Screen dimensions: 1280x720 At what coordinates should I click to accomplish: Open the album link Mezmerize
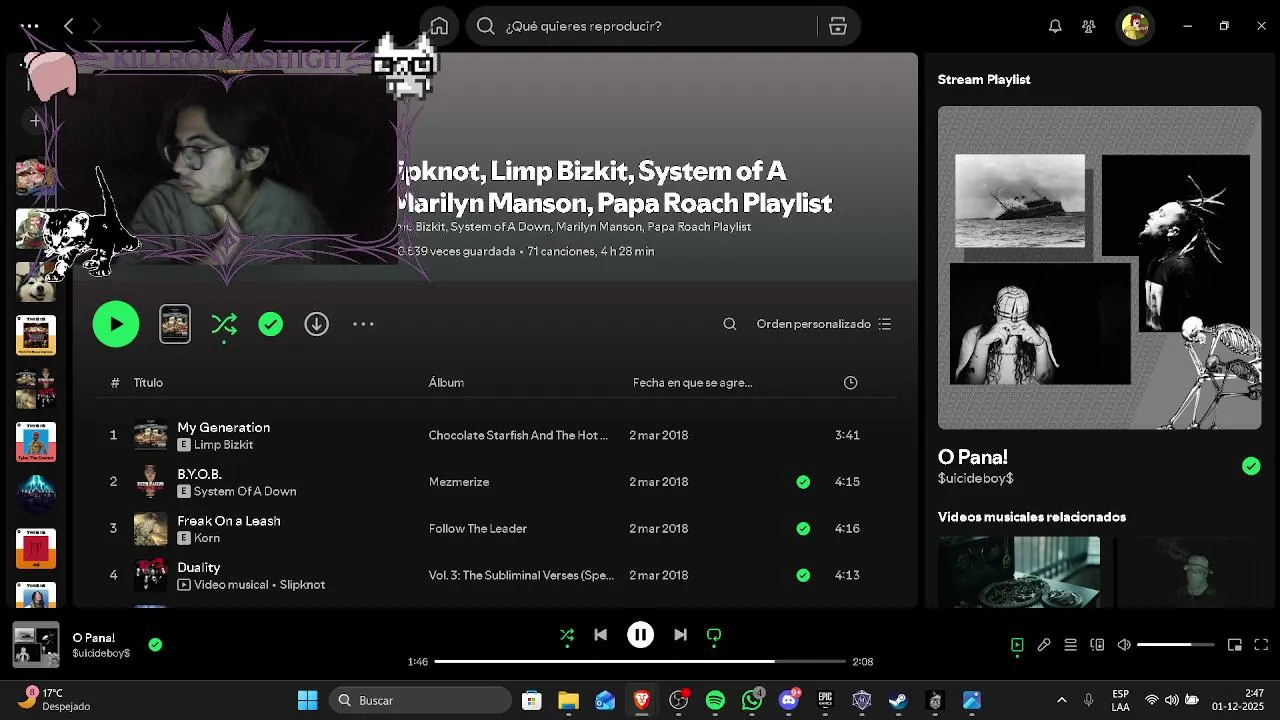point(459,482)
